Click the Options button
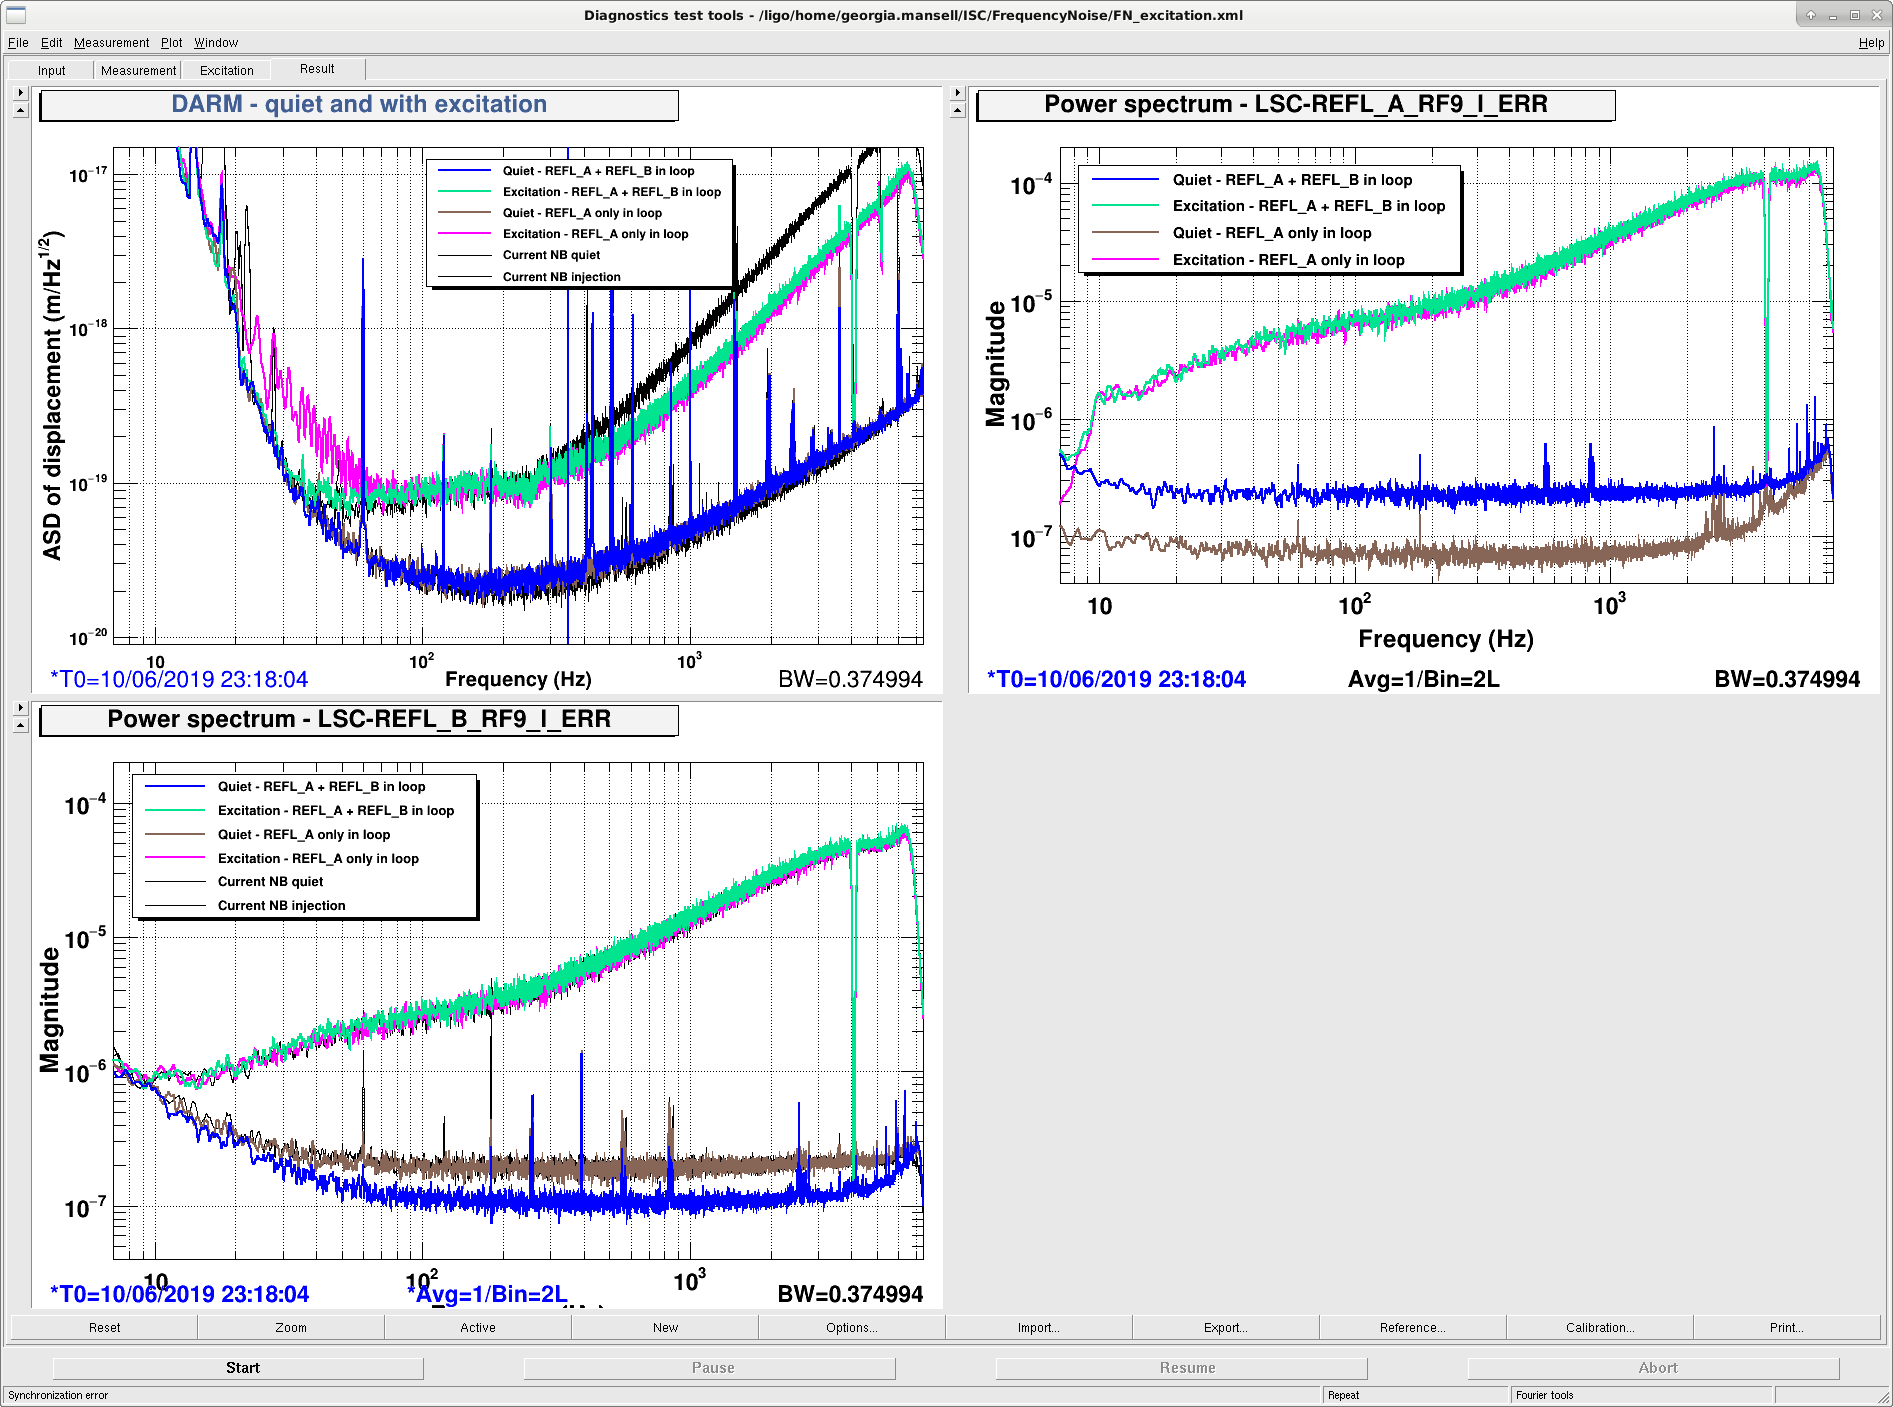Screen dimensions: 1893x1407 852,1328
